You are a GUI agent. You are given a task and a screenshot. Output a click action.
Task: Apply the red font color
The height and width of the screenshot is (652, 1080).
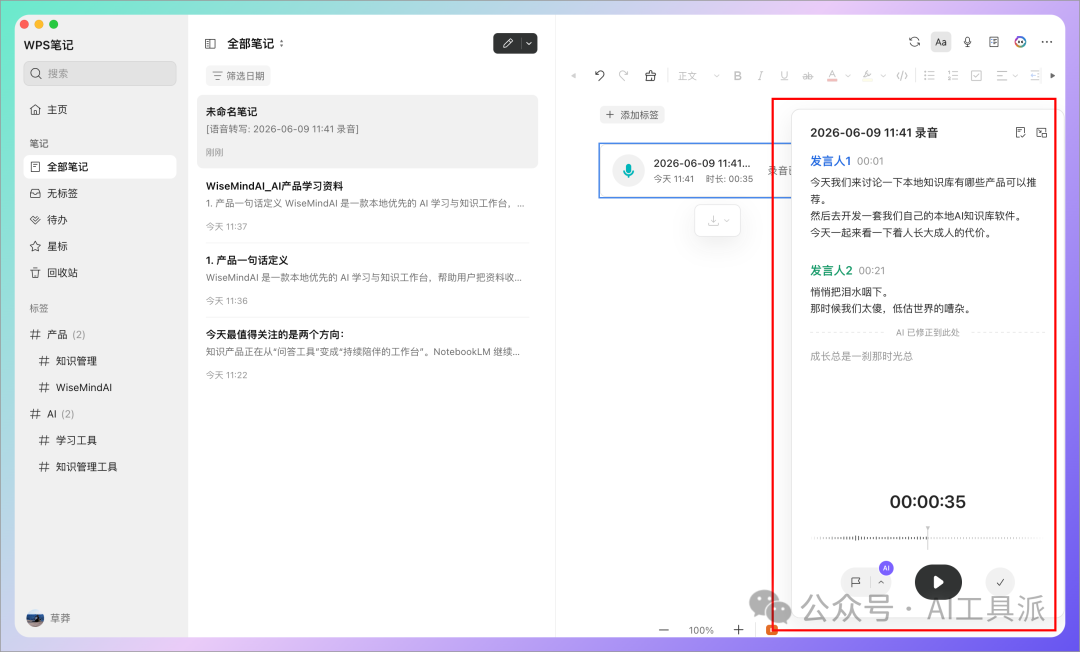pos(832,76)
